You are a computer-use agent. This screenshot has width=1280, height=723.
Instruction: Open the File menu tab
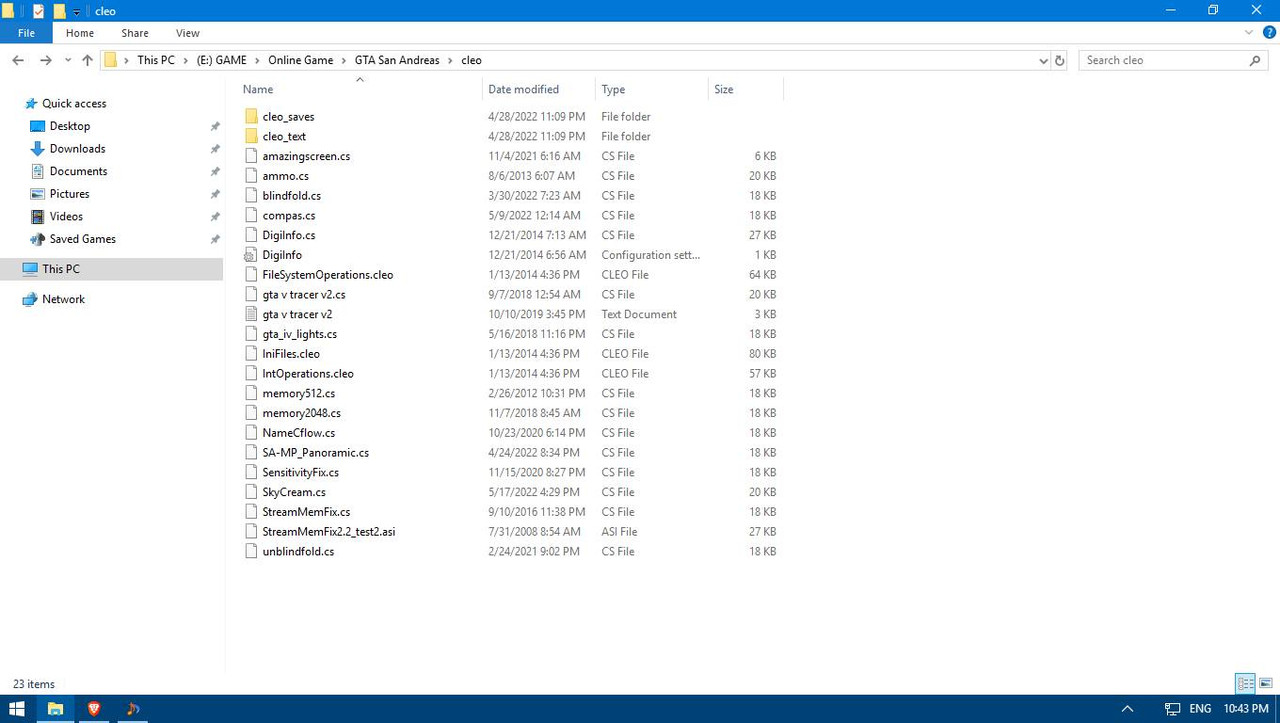coord(27,33)
